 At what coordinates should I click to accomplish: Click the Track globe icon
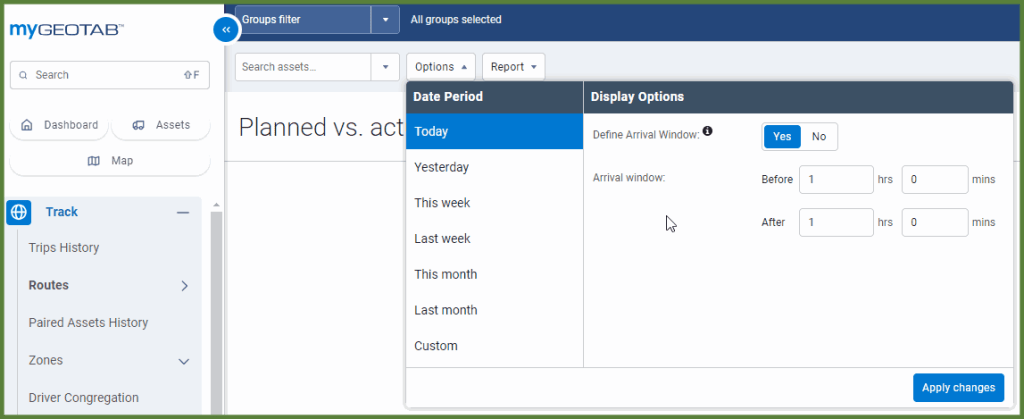pos(19,212)
